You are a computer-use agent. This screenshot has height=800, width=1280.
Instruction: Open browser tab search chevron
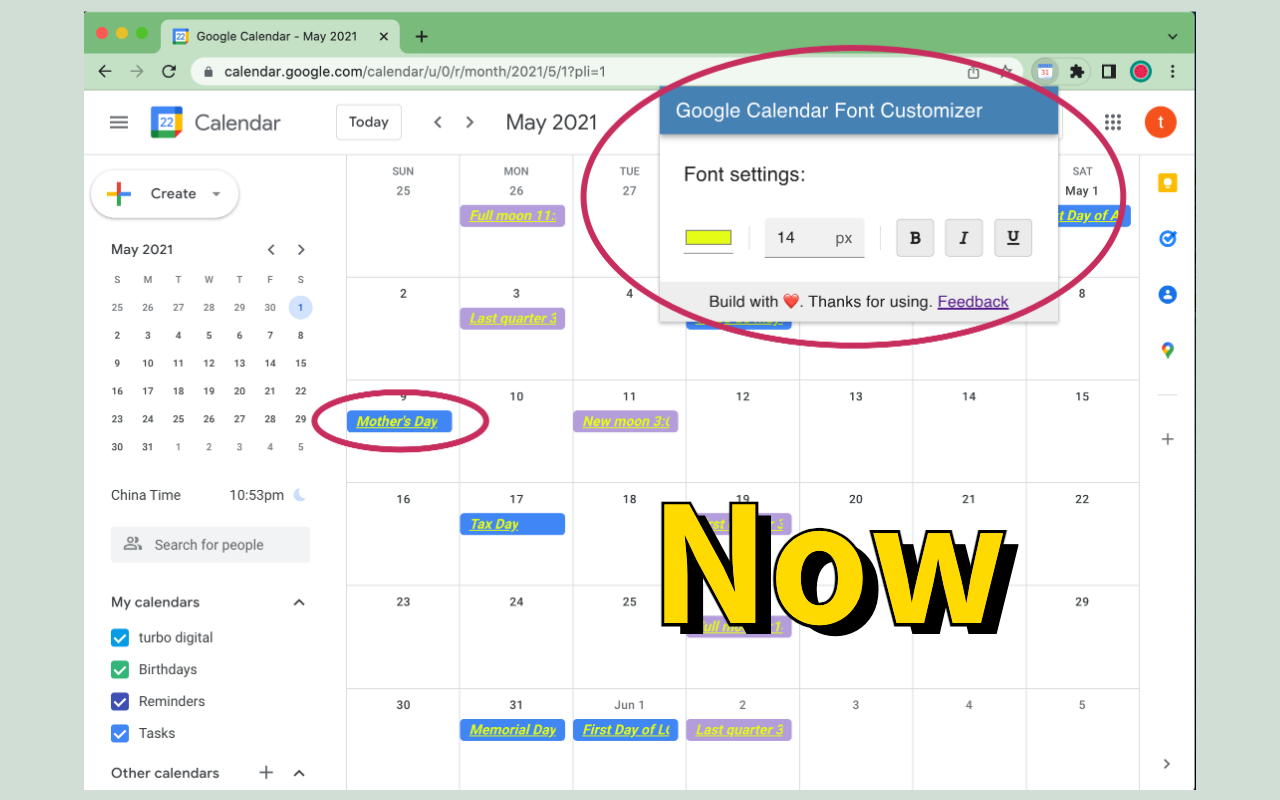coord(1172,36)
